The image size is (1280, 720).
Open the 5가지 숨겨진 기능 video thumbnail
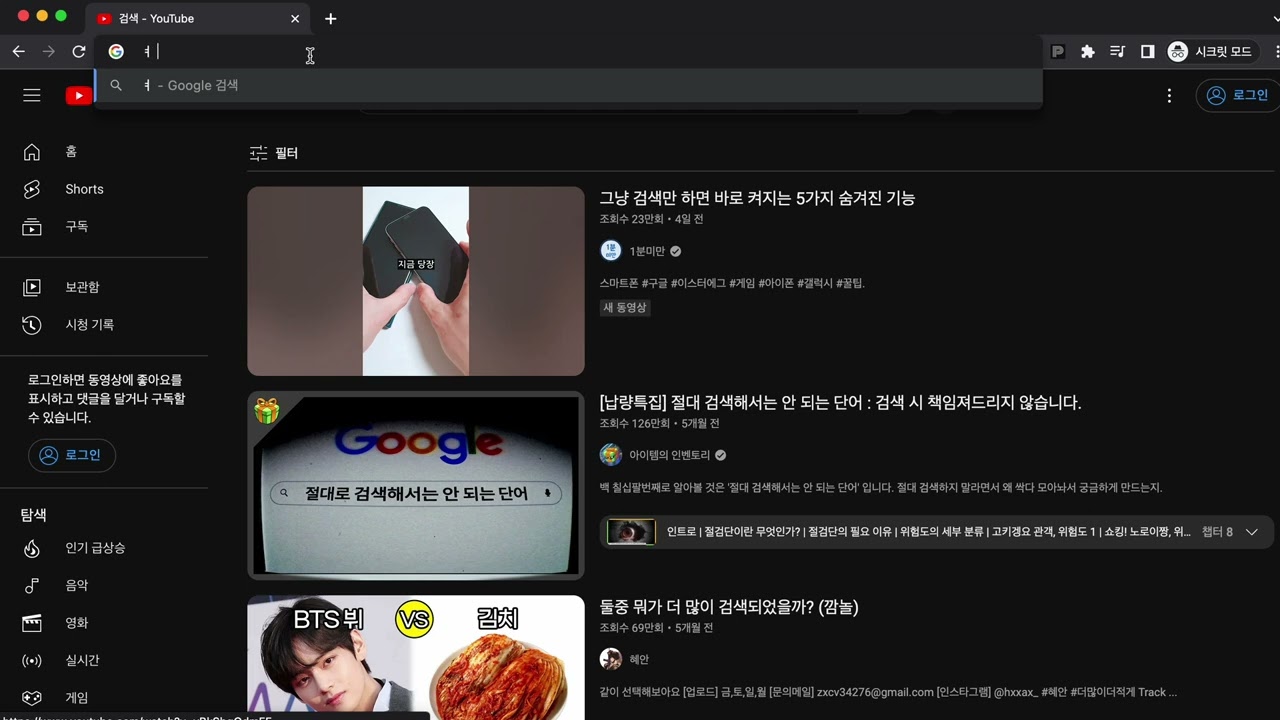coord(416,281)
